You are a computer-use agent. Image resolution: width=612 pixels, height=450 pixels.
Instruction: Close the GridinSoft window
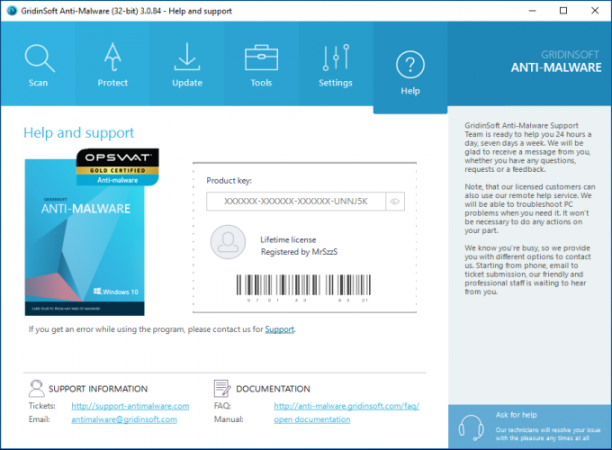(x=595, y=11)
